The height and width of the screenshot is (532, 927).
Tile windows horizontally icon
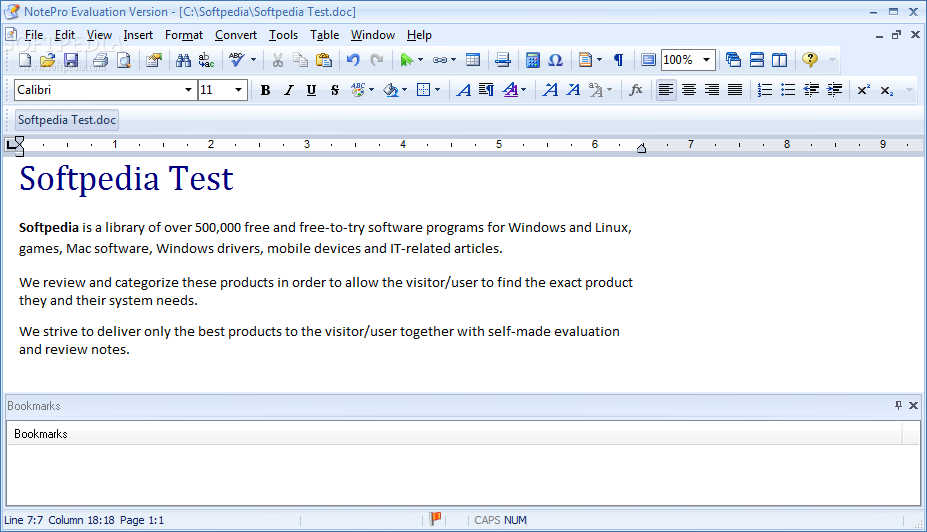click(757, 60)
